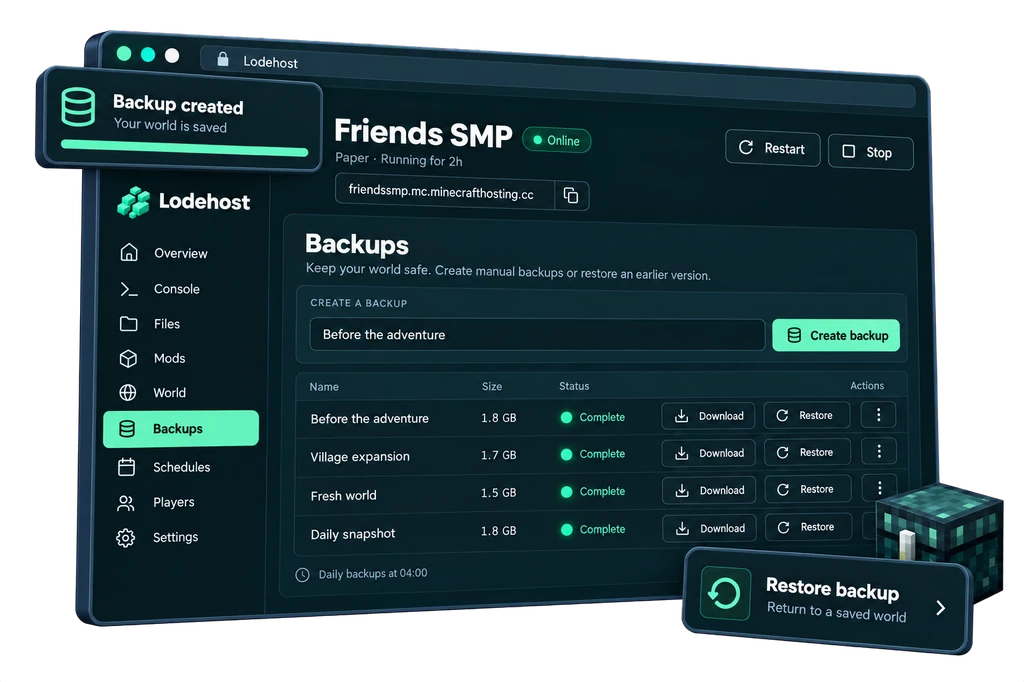1024x682 pixels.
Task: Click the CREATE A BACKUP label
Action: tap(359, 303)
